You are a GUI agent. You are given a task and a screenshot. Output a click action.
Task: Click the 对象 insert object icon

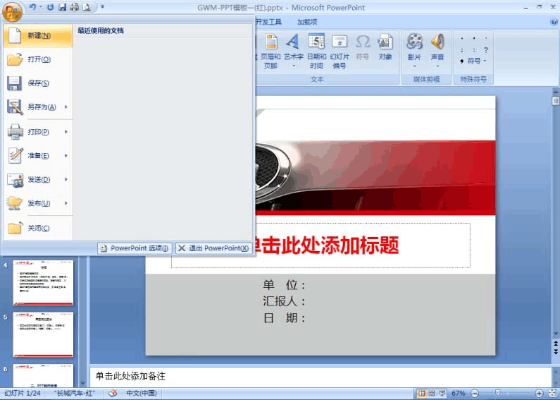pyautogui.click(x=385, y=42)
